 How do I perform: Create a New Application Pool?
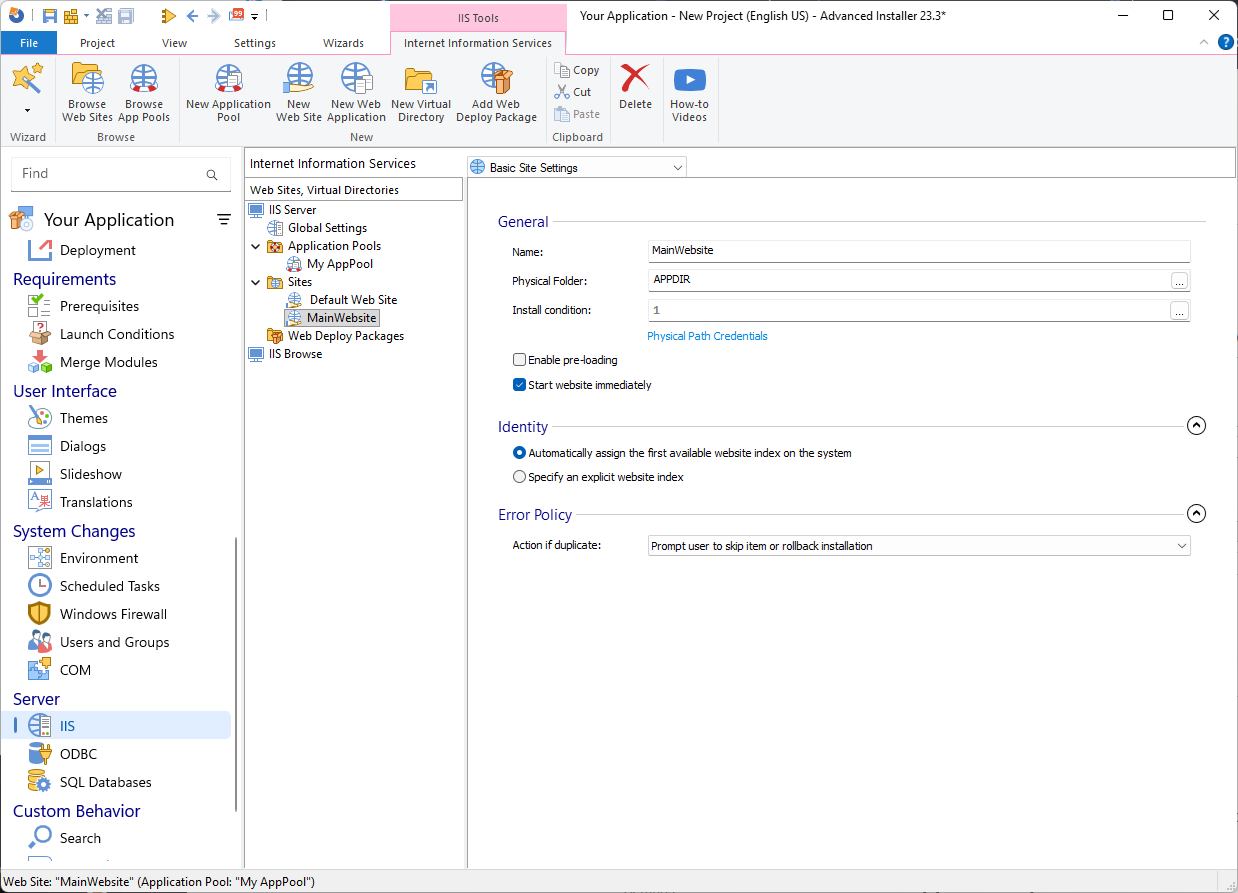[228, 92]
